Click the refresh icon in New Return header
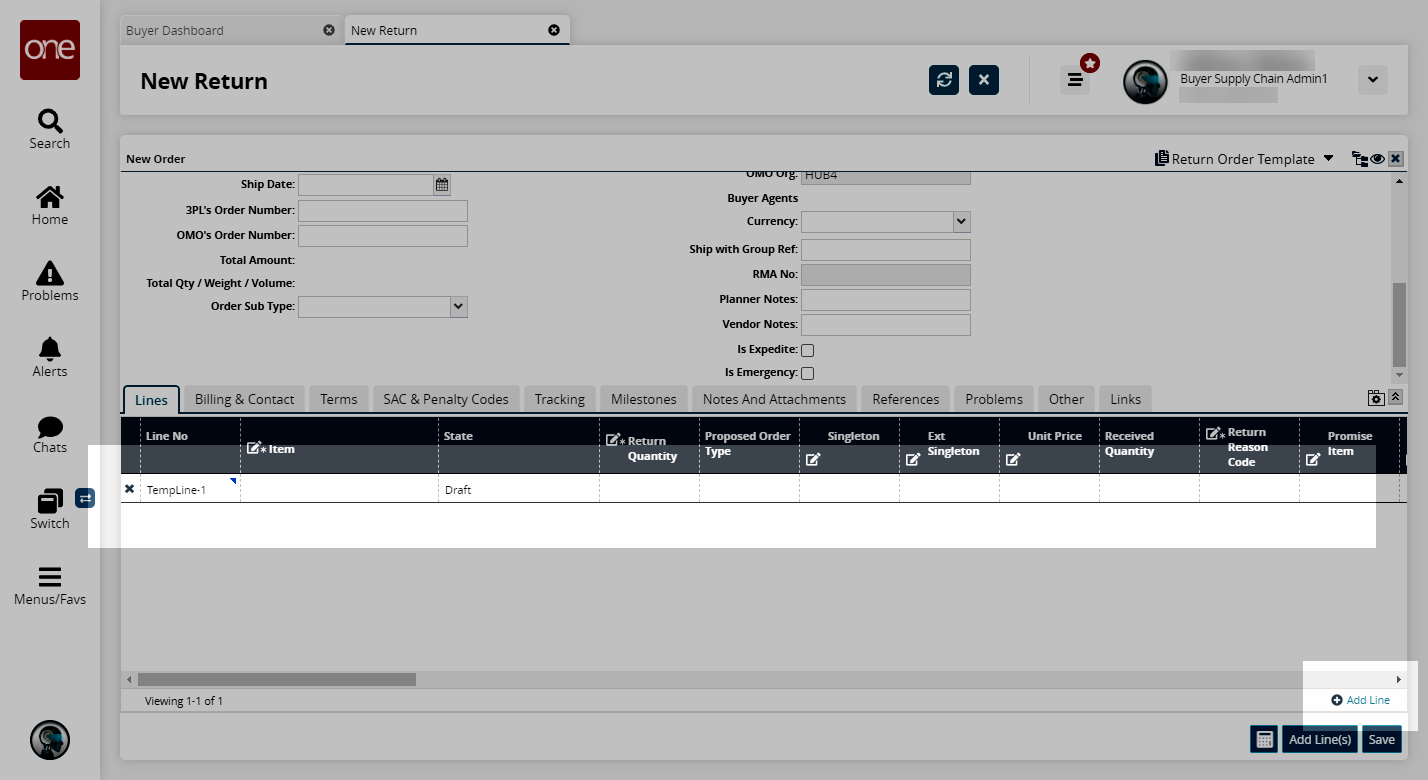 click(x=943, y=80)
